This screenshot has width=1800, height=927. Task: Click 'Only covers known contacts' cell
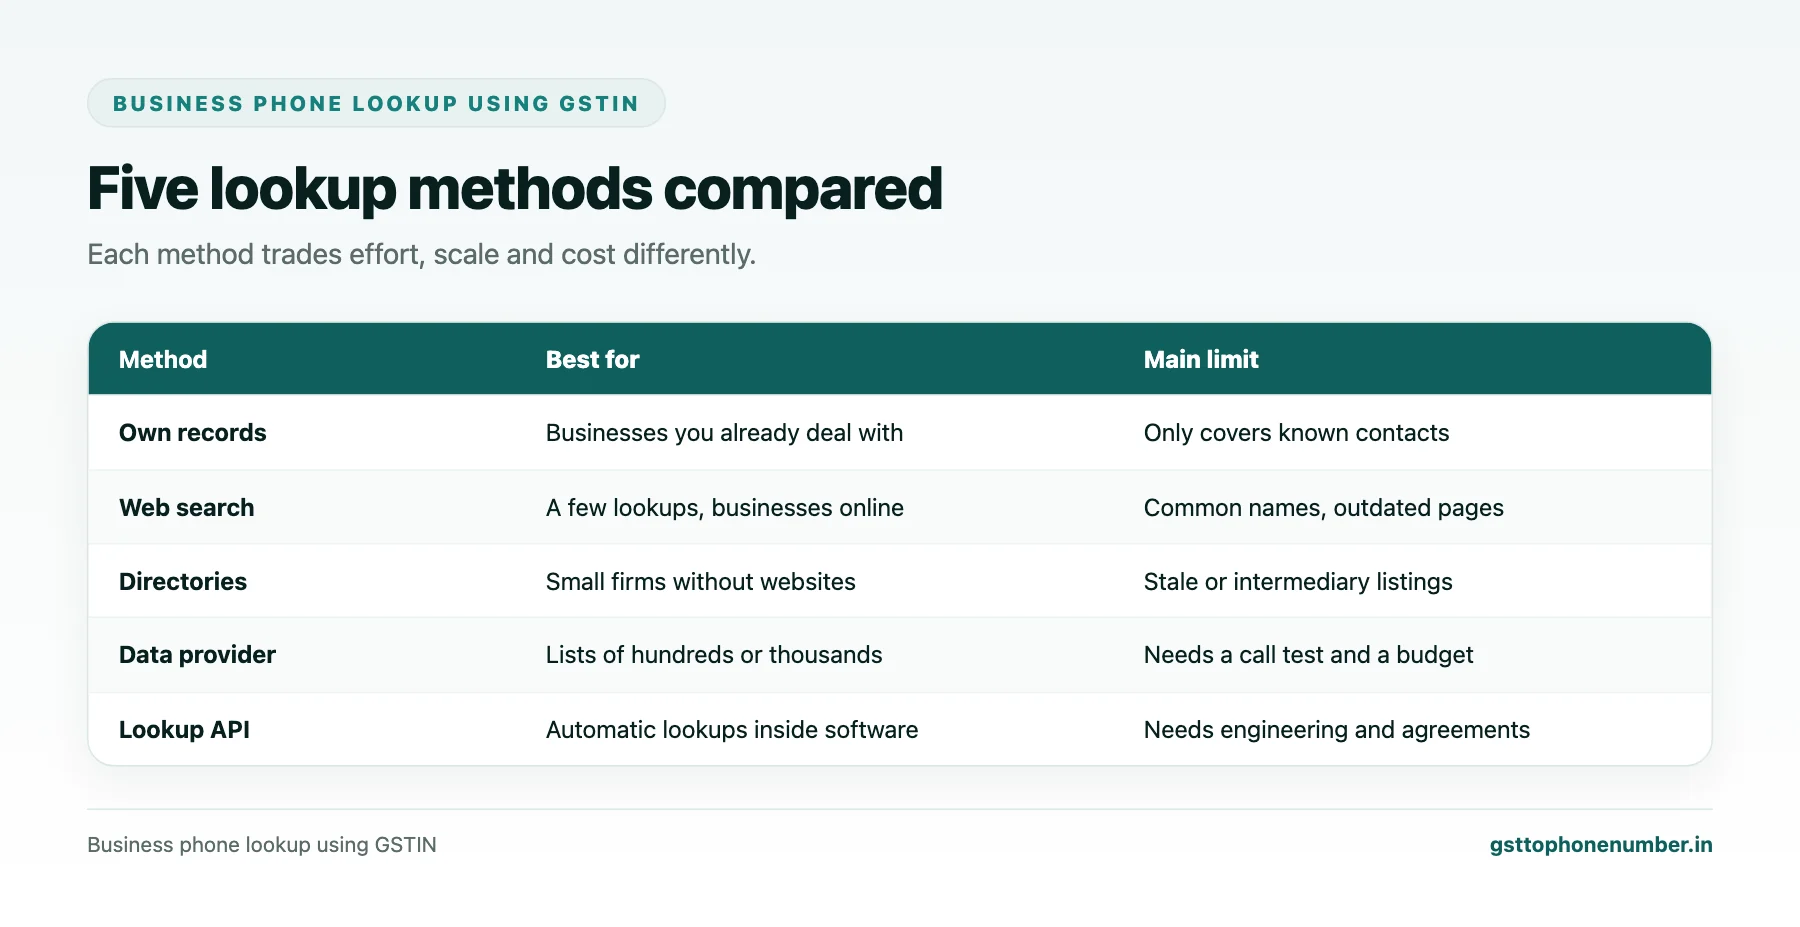pos(1296,432)
